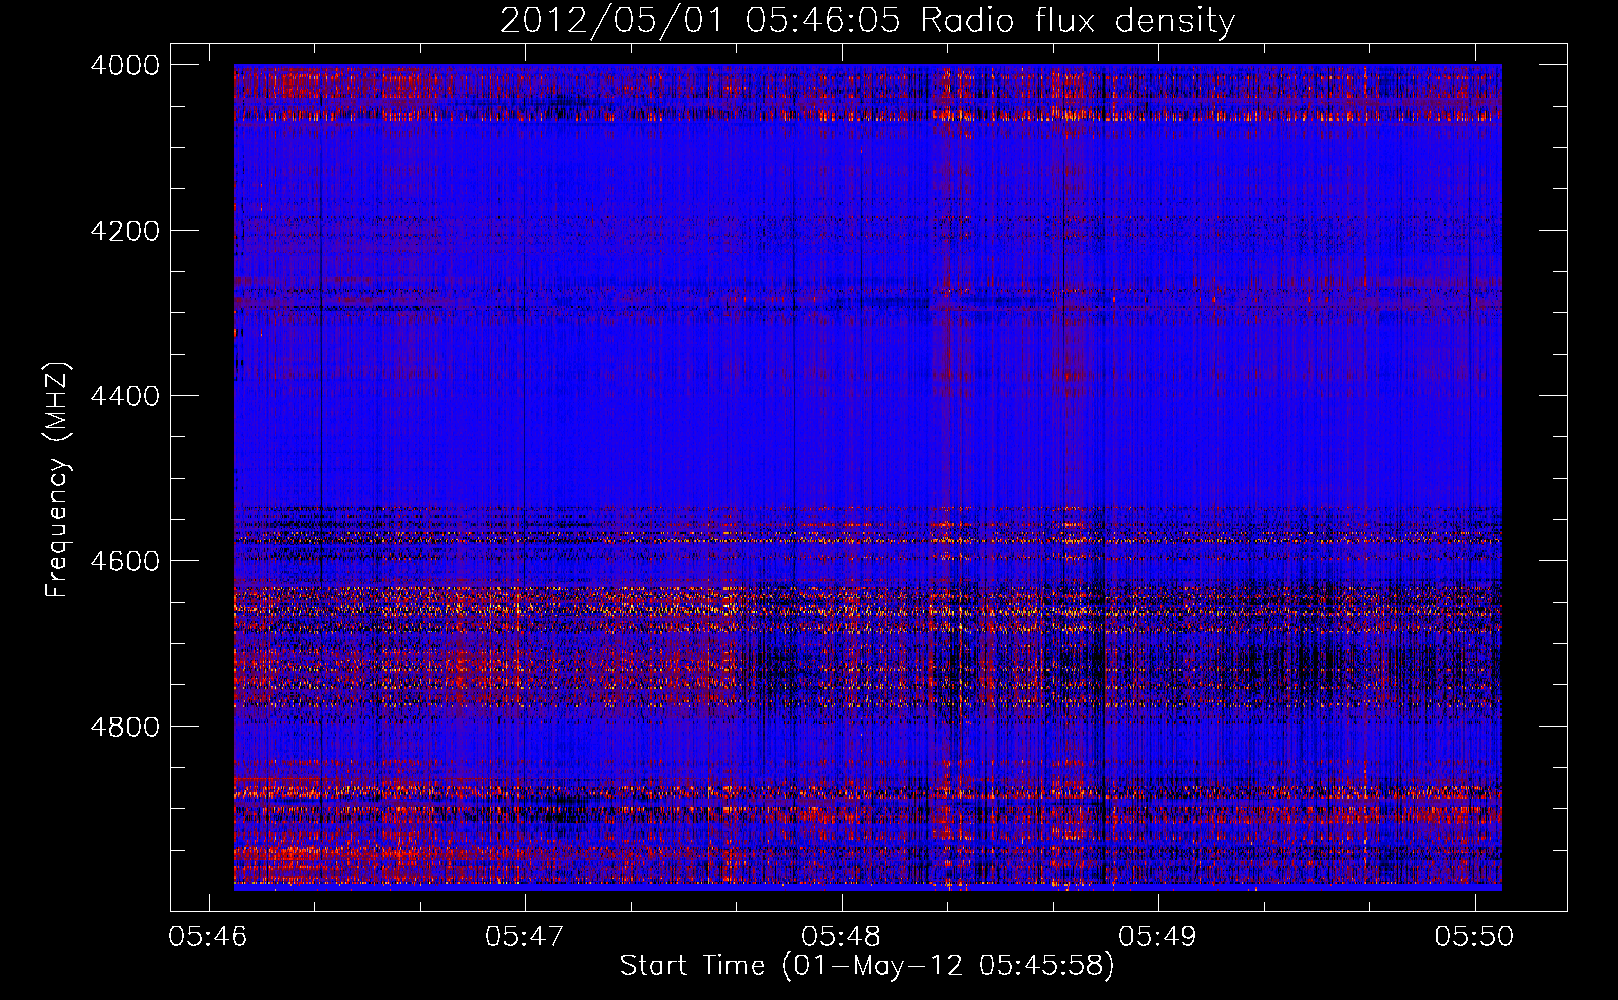The width and height of the screenshot is (1618, 1000).
Task: Click the 05:49 time tick label
Action: (x=1158, y=936)
